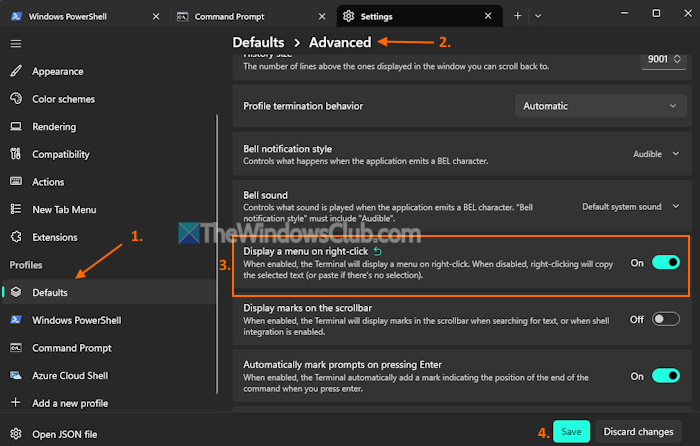The height and width of the screenshot is (446, 700).
Task: Click the Command Prompt profile icon
Action: pyautogui.click(x=16, y=347)
